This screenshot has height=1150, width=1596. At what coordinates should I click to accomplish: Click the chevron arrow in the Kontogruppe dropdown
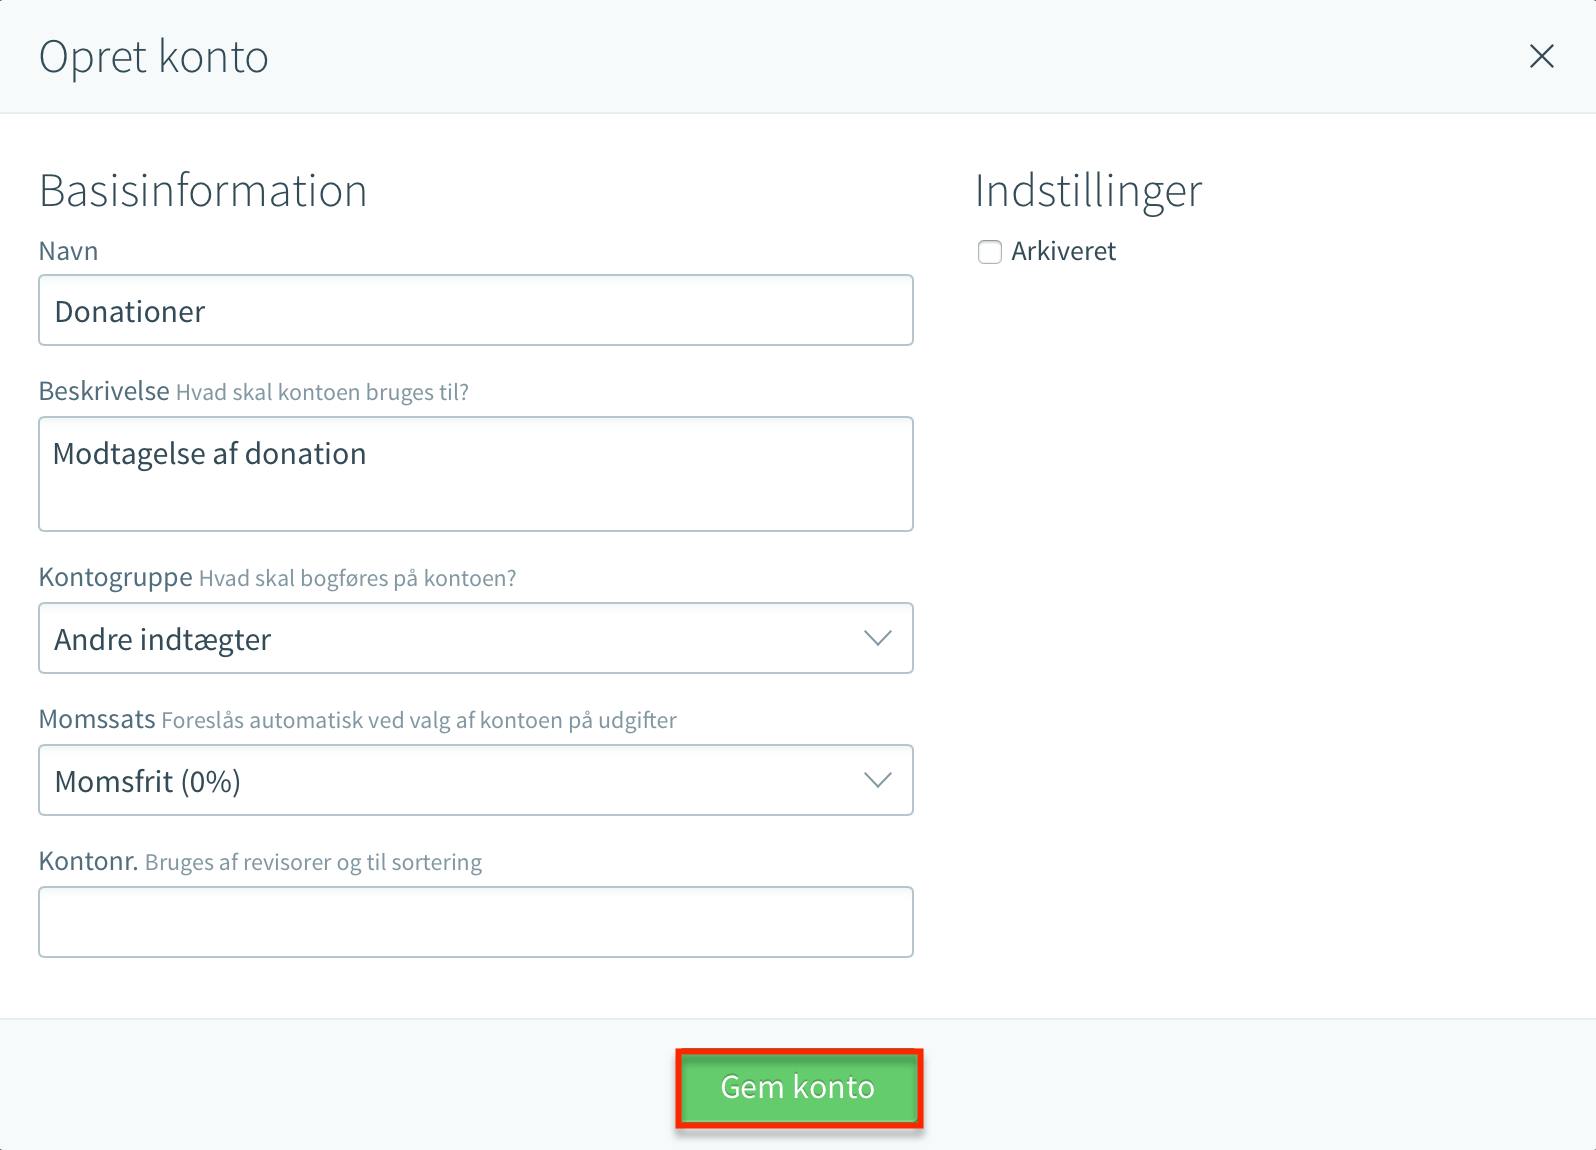tap(877, 638)
